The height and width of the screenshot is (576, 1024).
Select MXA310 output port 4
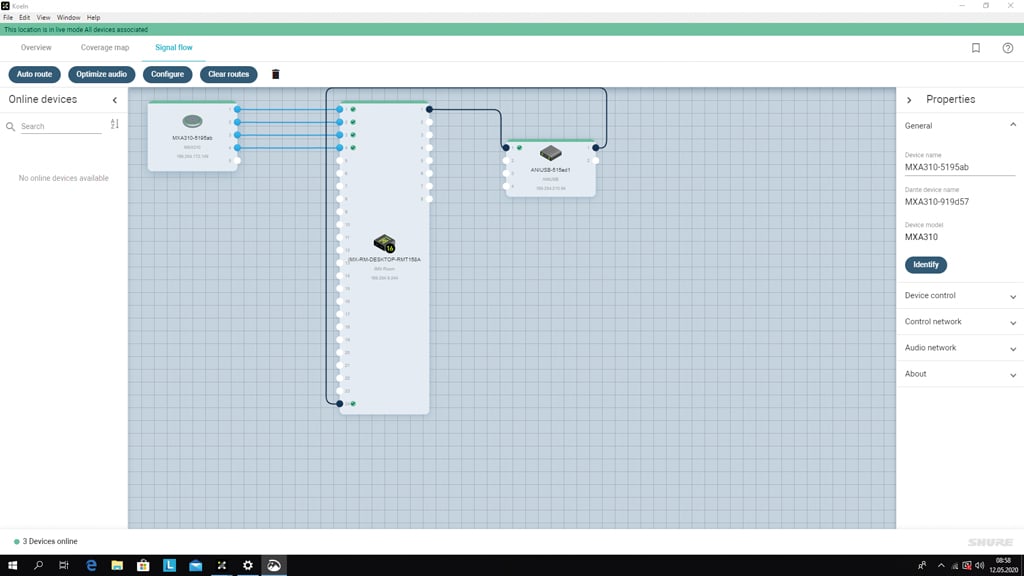[237, 148]
